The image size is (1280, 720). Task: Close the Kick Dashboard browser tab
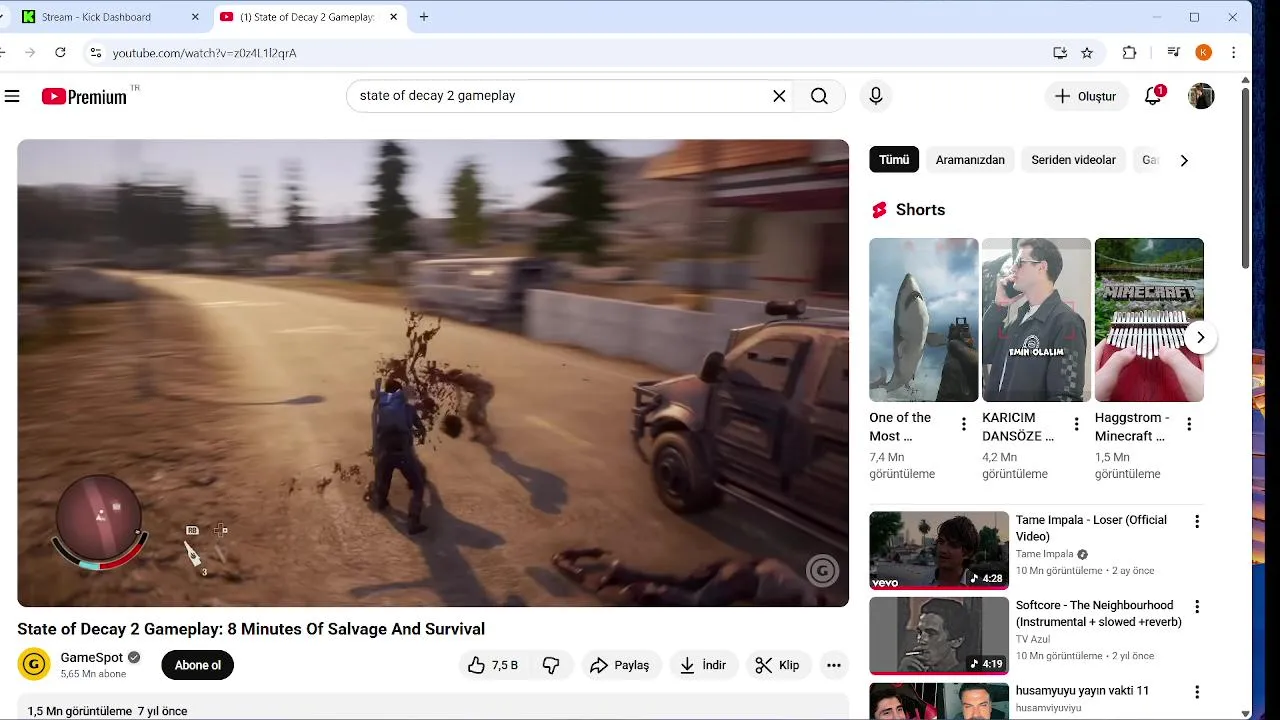[x=195, y=17]
